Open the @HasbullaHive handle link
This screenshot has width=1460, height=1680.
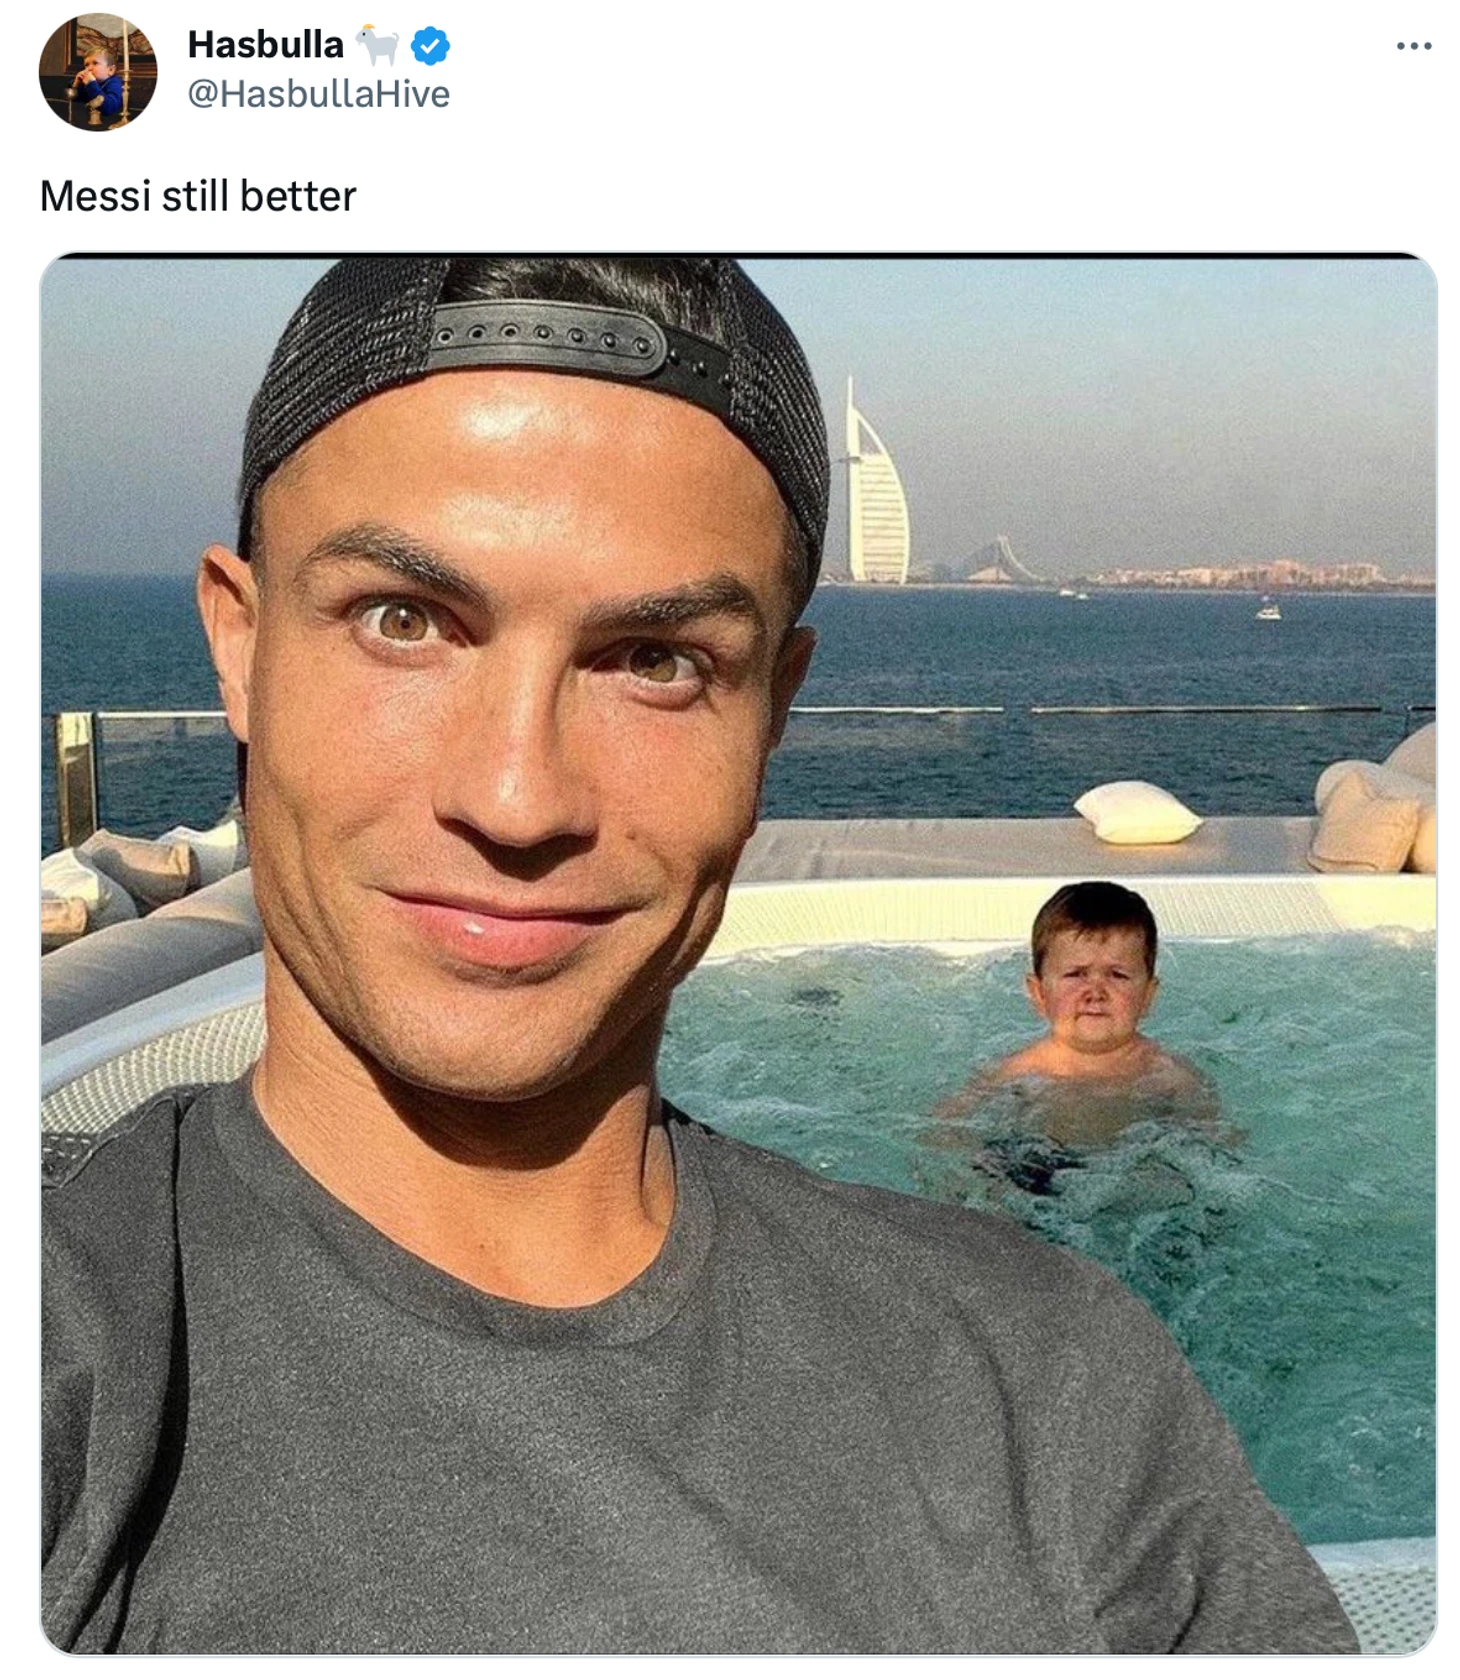tap(319, 94)
